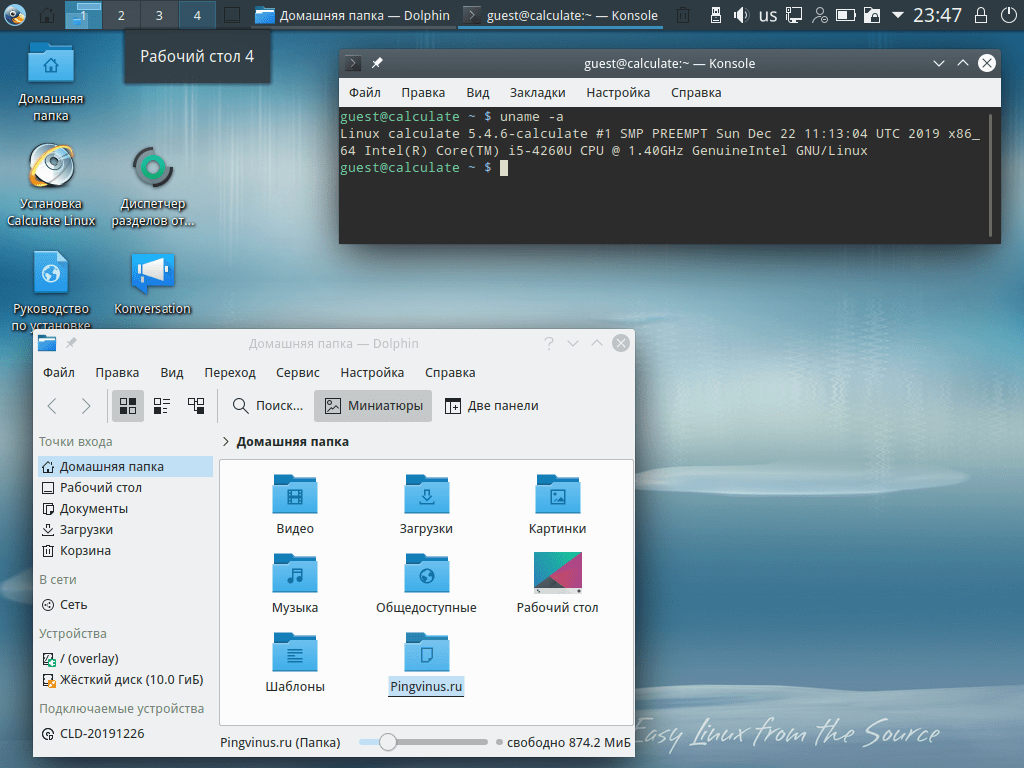
Task: Toggle the Две панели split view
Action: (491, 406)
